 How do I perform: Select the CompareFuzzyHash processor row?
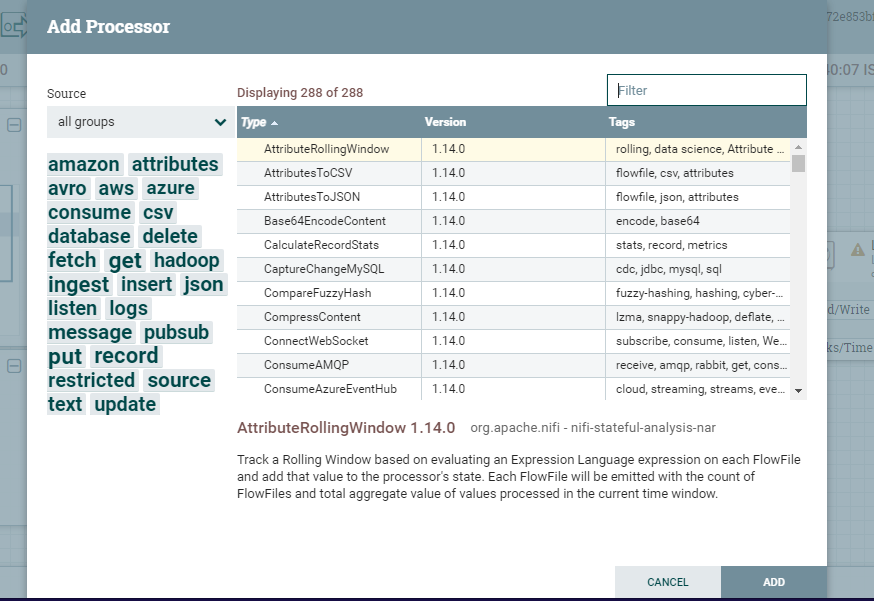click(x=513, y=293)
